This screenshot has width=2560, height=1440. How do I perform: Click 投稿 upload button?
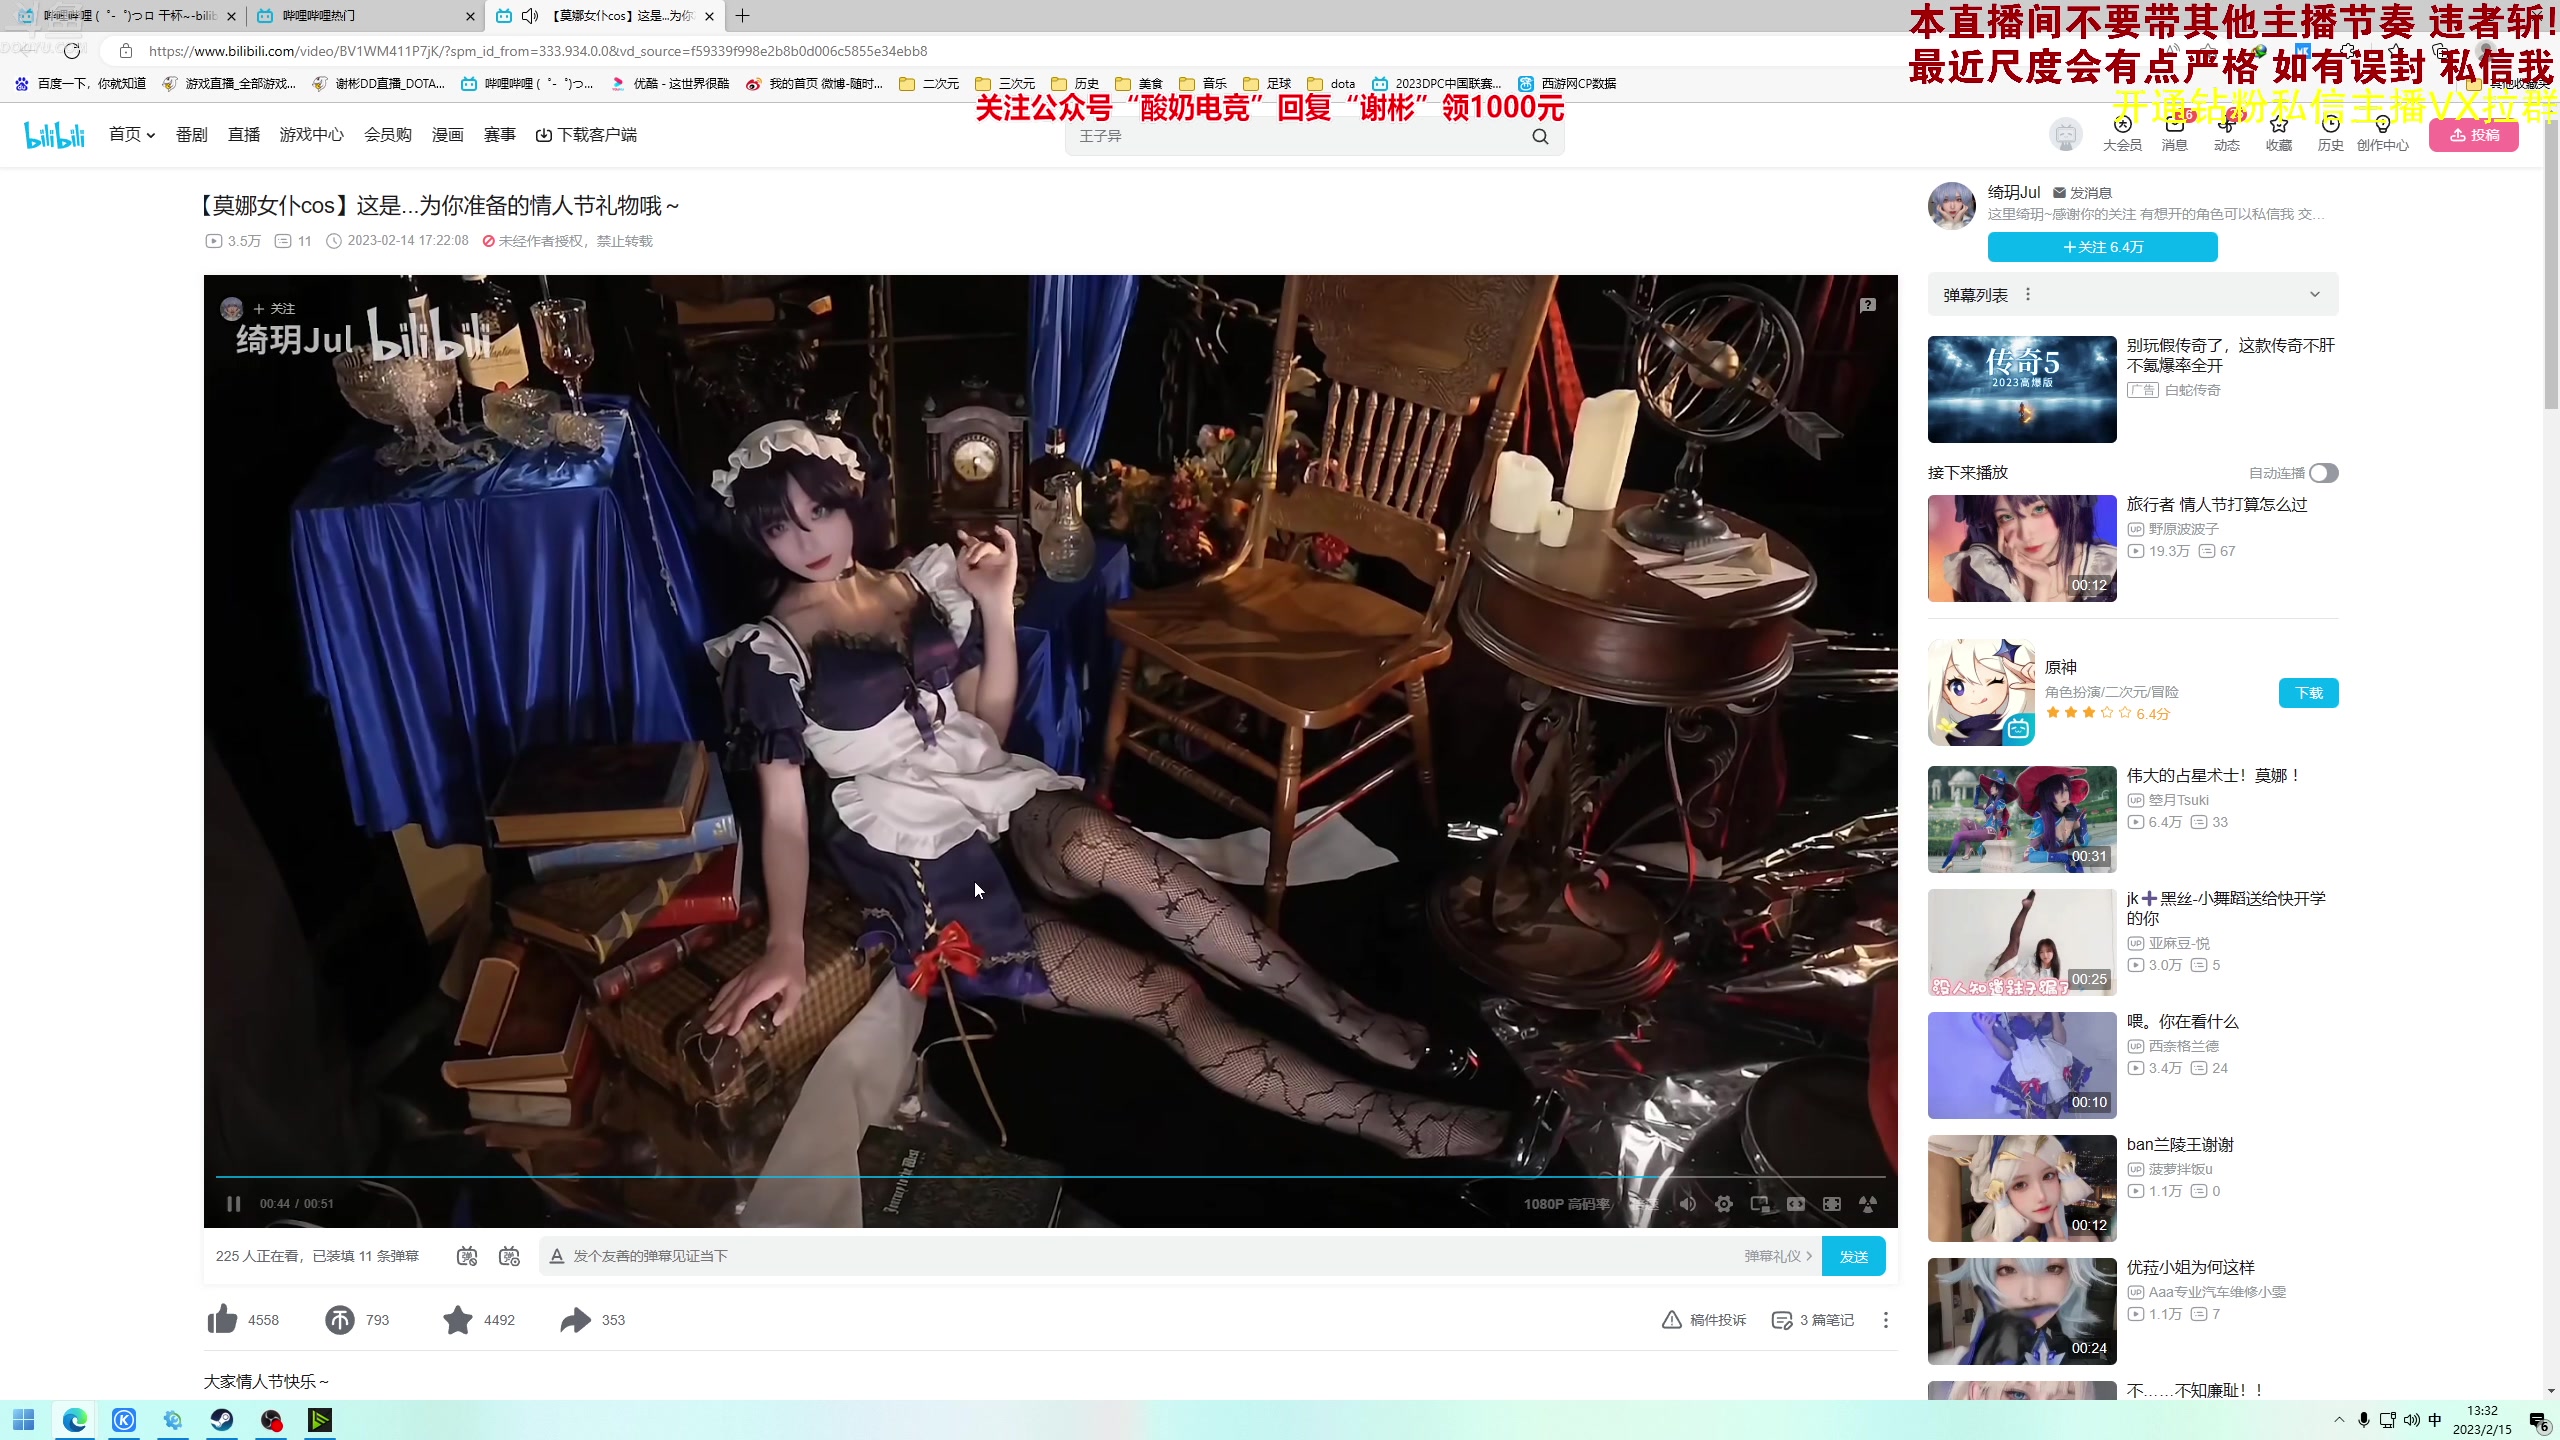tap(2474, 135)
